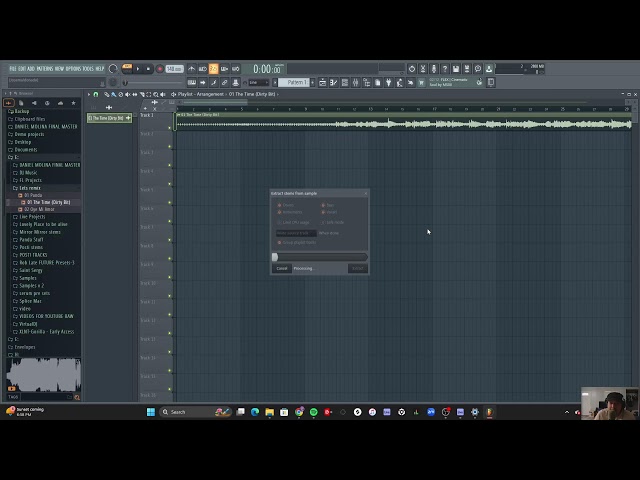Open the File menu
This screenshot has width=640, height=480.
(13, 69)
